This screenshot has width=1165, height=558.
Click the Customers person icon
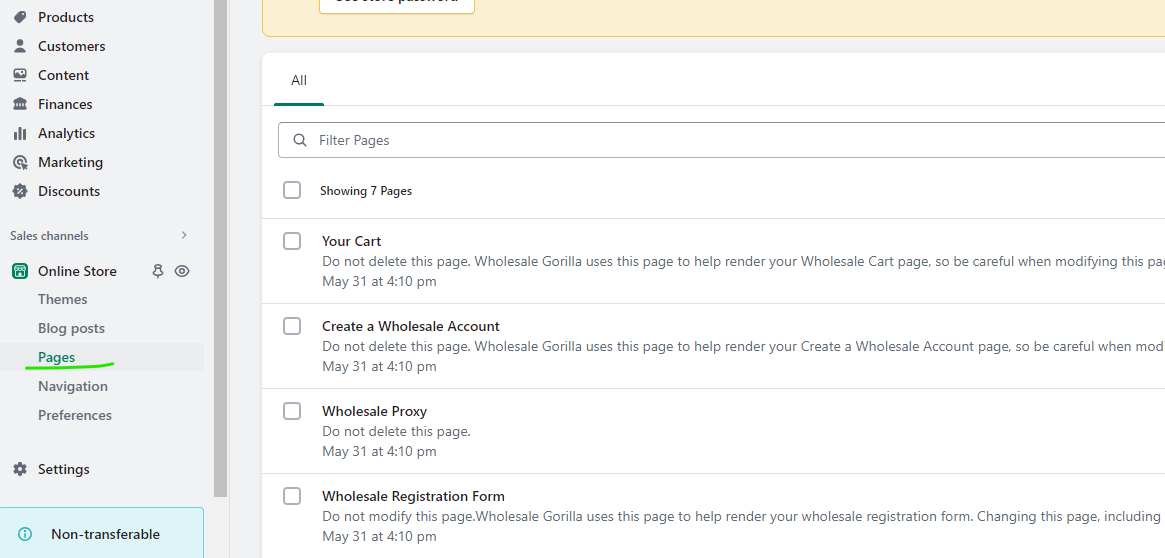pos(20,46)
